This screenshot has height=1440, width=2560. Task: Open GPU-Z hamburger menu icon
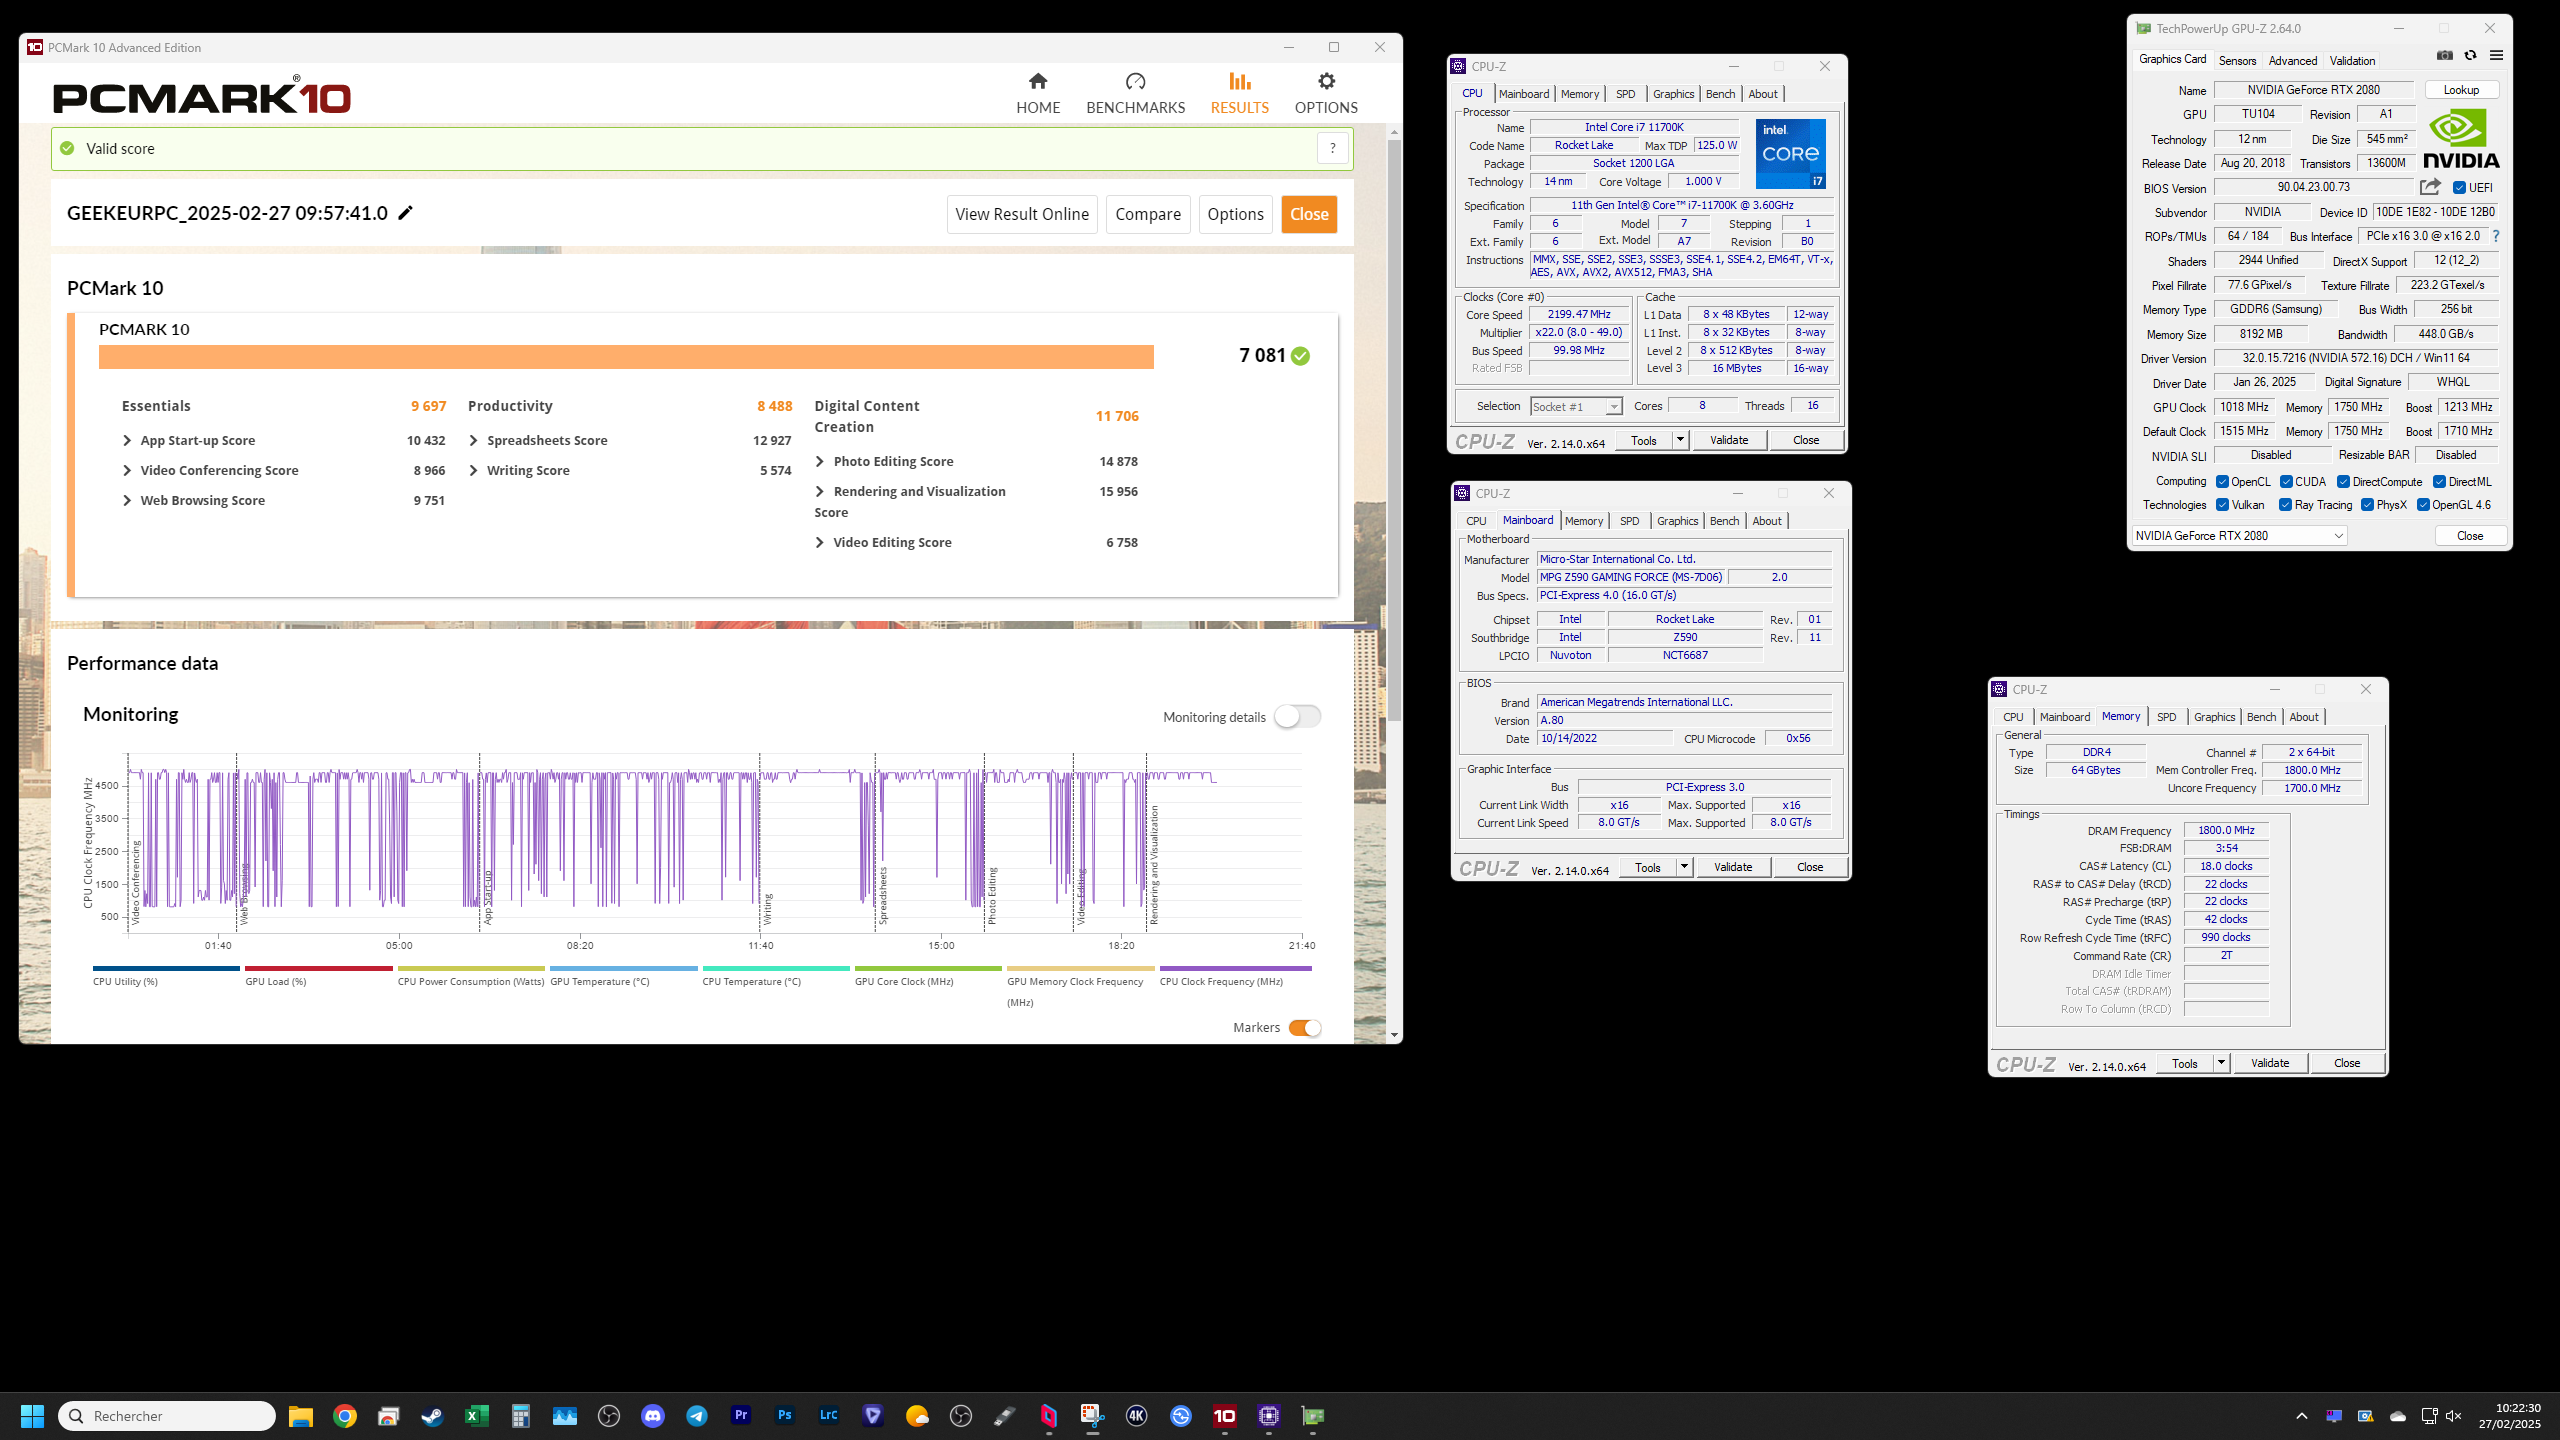(2496, 55)
